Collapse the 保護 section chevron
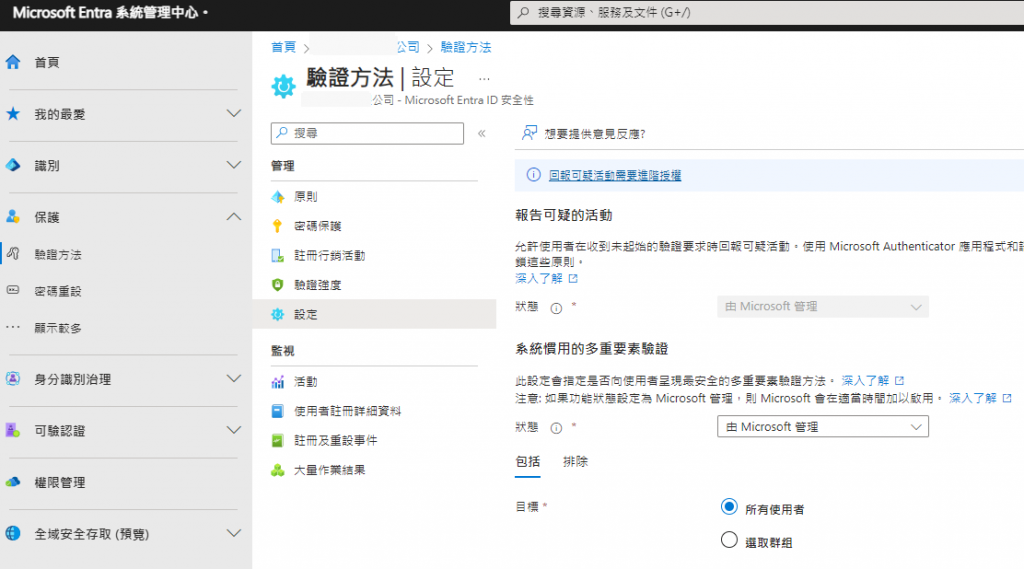Image resolution: width=1024 pixels, height=569 pixels. click(x=233, y=217)
